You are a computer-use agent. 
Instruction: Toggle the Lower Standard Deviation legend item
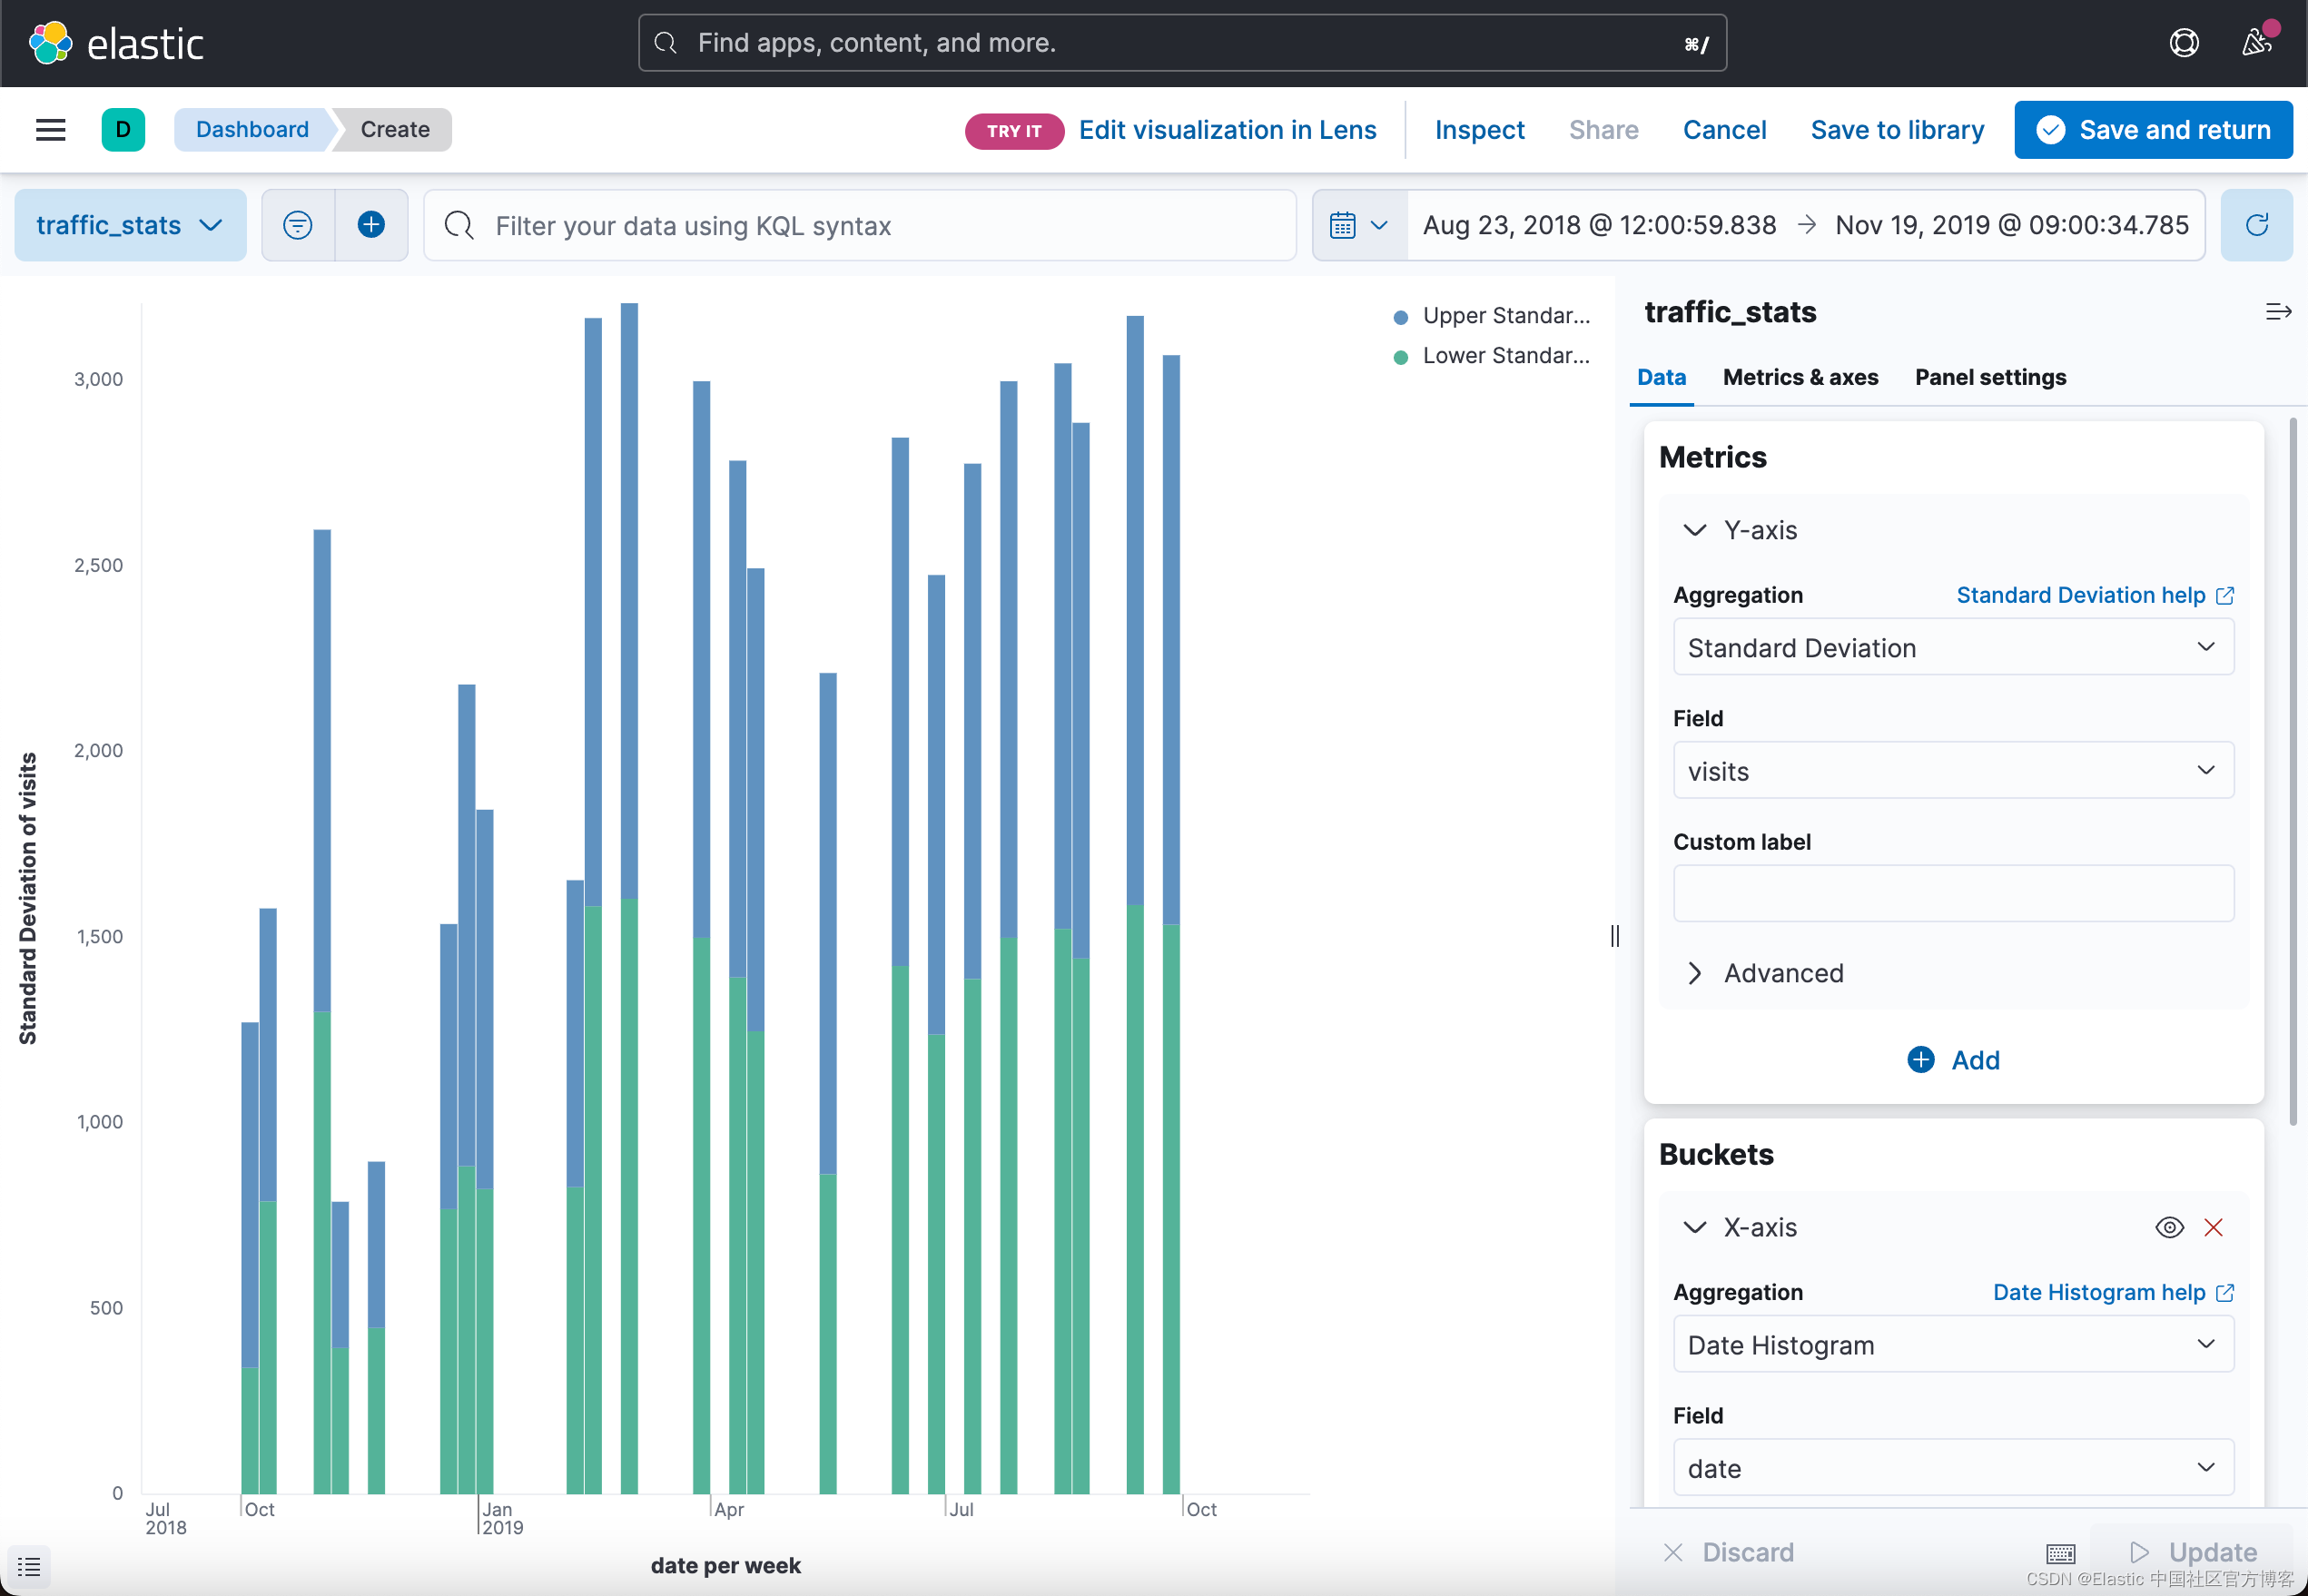(x=1490, y=355)
